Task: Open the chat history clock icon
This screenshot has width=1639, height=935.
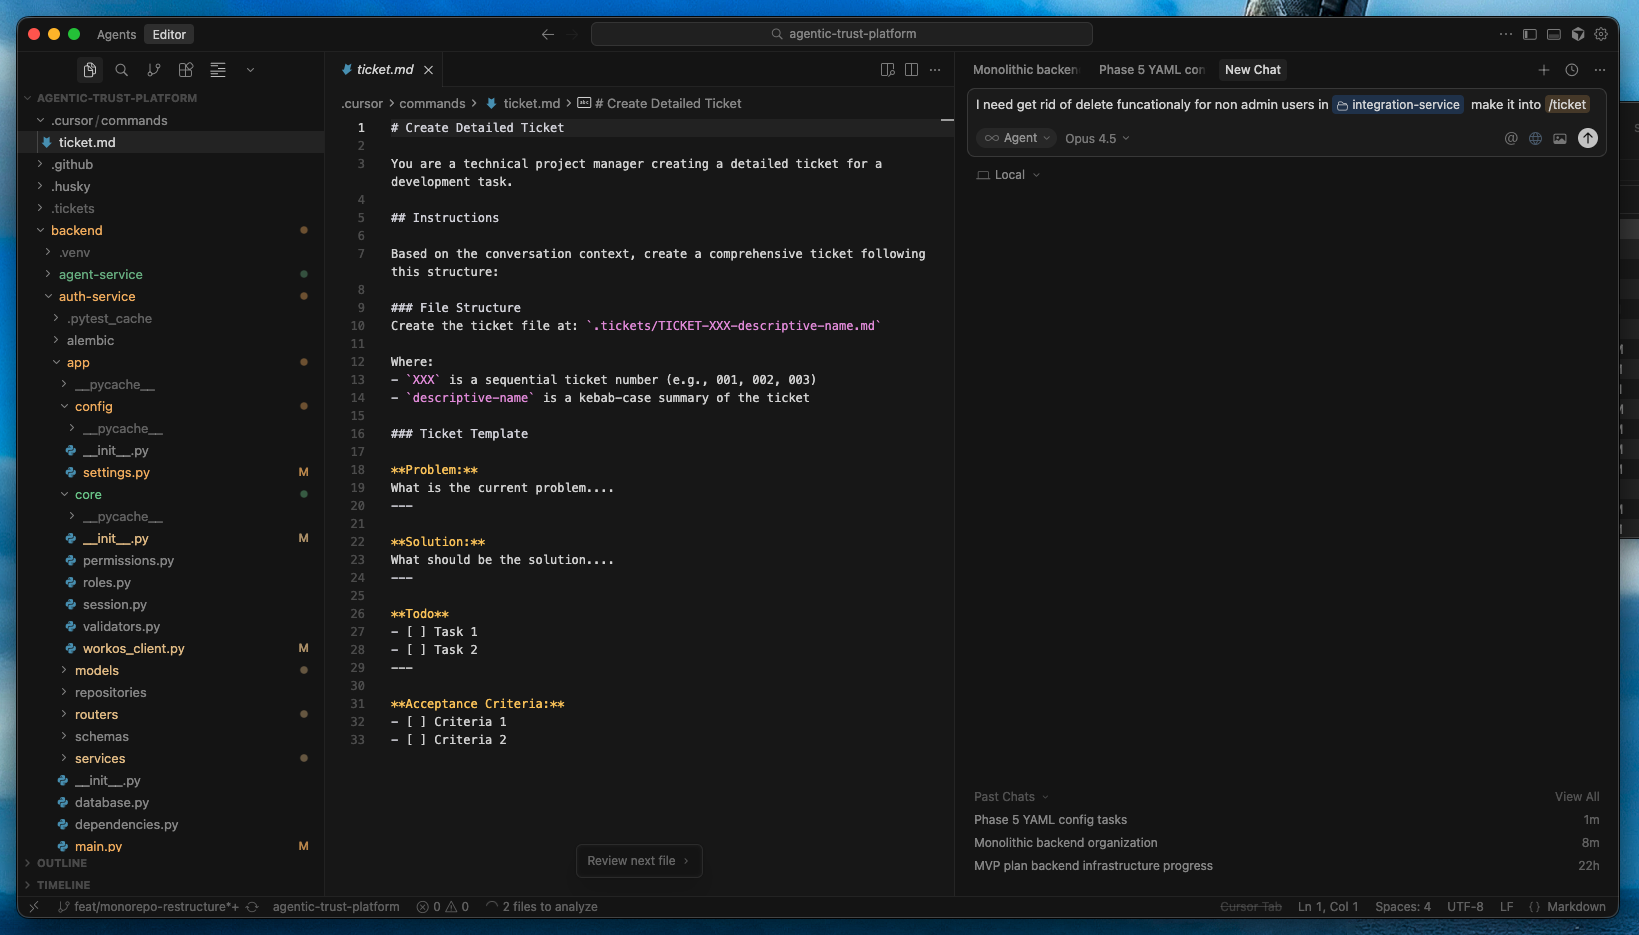Action: coord(1571,70)
